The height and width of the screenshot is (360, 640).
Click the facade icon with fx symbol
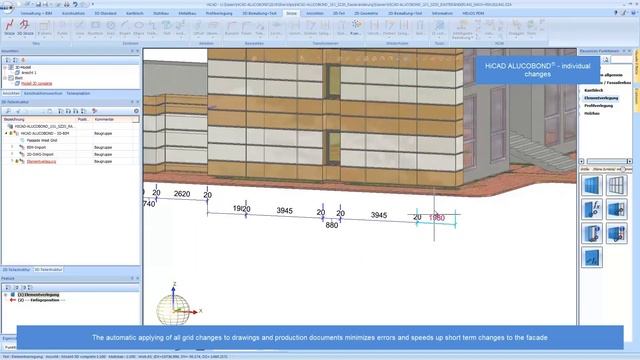click(x=592, y=209)
